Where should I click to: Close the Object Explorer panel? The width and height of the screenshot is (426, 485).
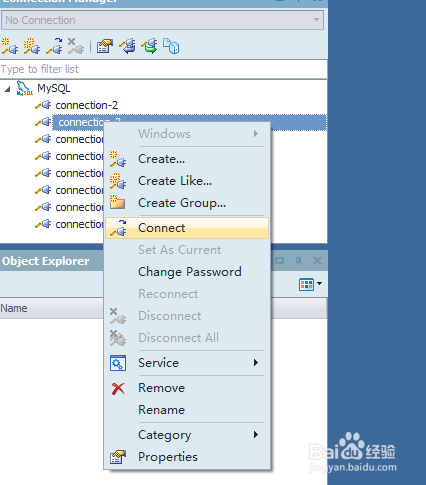click(317, 261)
